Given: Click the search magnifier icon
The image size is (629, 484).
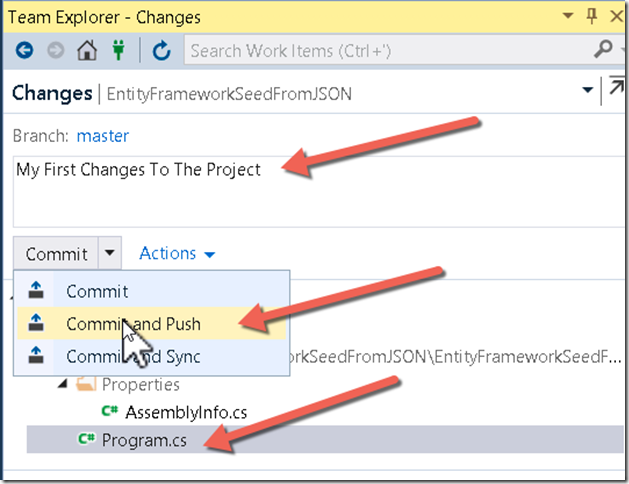Looking at the screenshot, I should pyautogui.click(x=603, y=49).
